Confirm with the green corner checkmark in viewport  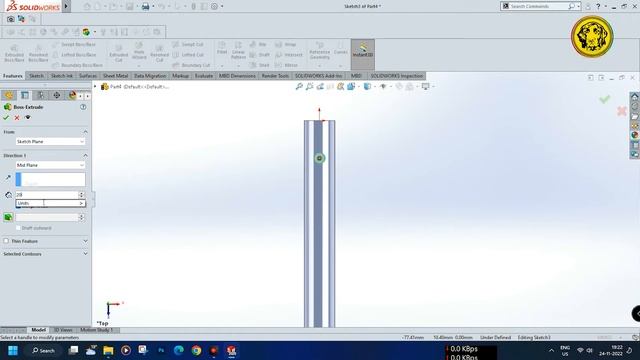click(x=605, y=99)
